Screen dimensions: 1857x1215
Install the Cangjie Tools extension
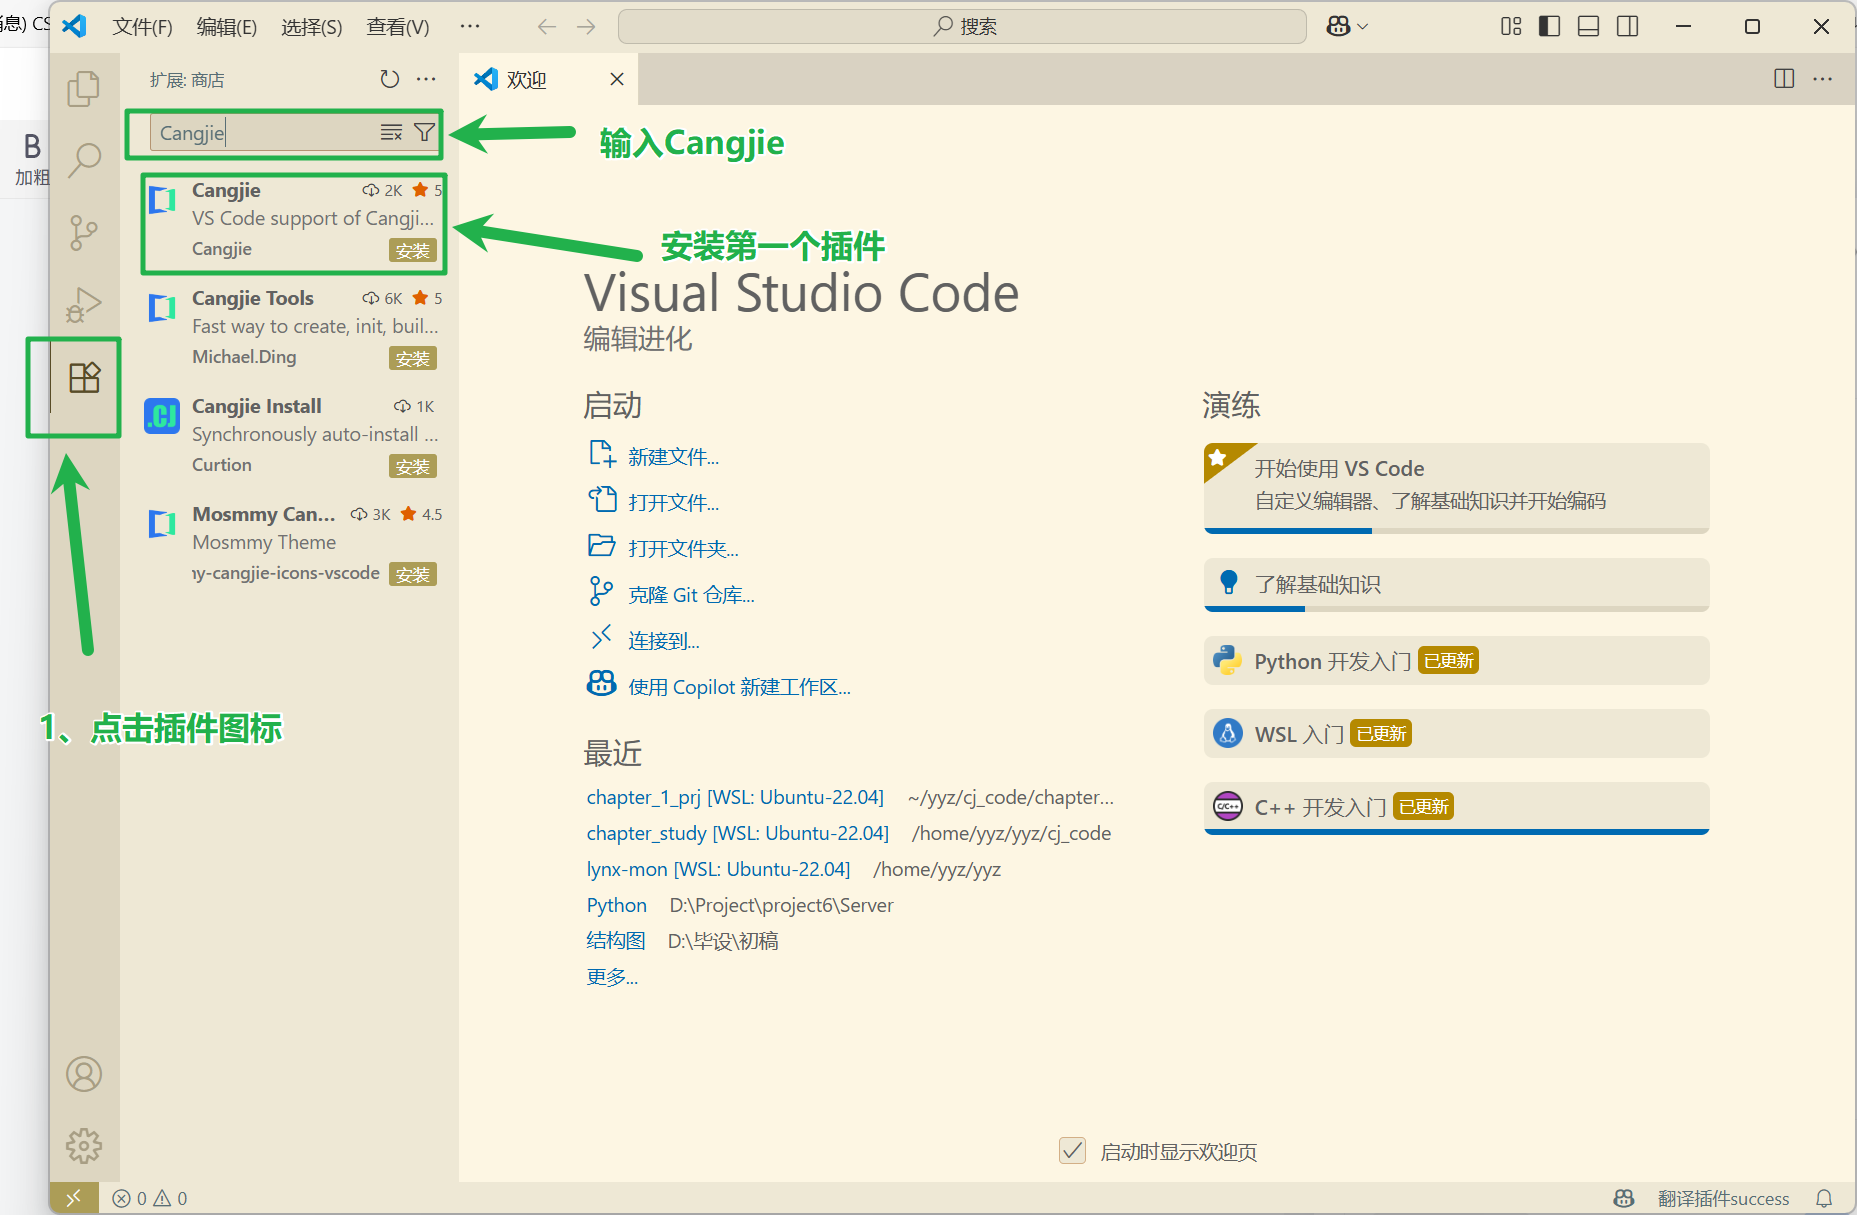click(x=412, y=359)
